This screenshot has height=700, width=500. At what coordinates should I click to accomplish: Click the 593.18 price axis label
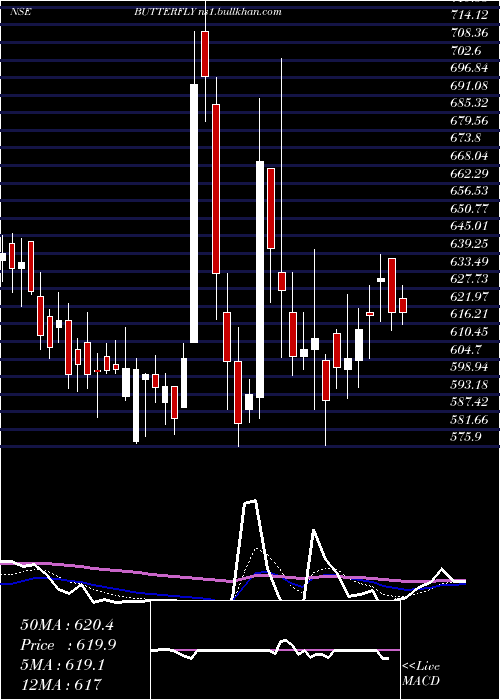pos(468,384)
